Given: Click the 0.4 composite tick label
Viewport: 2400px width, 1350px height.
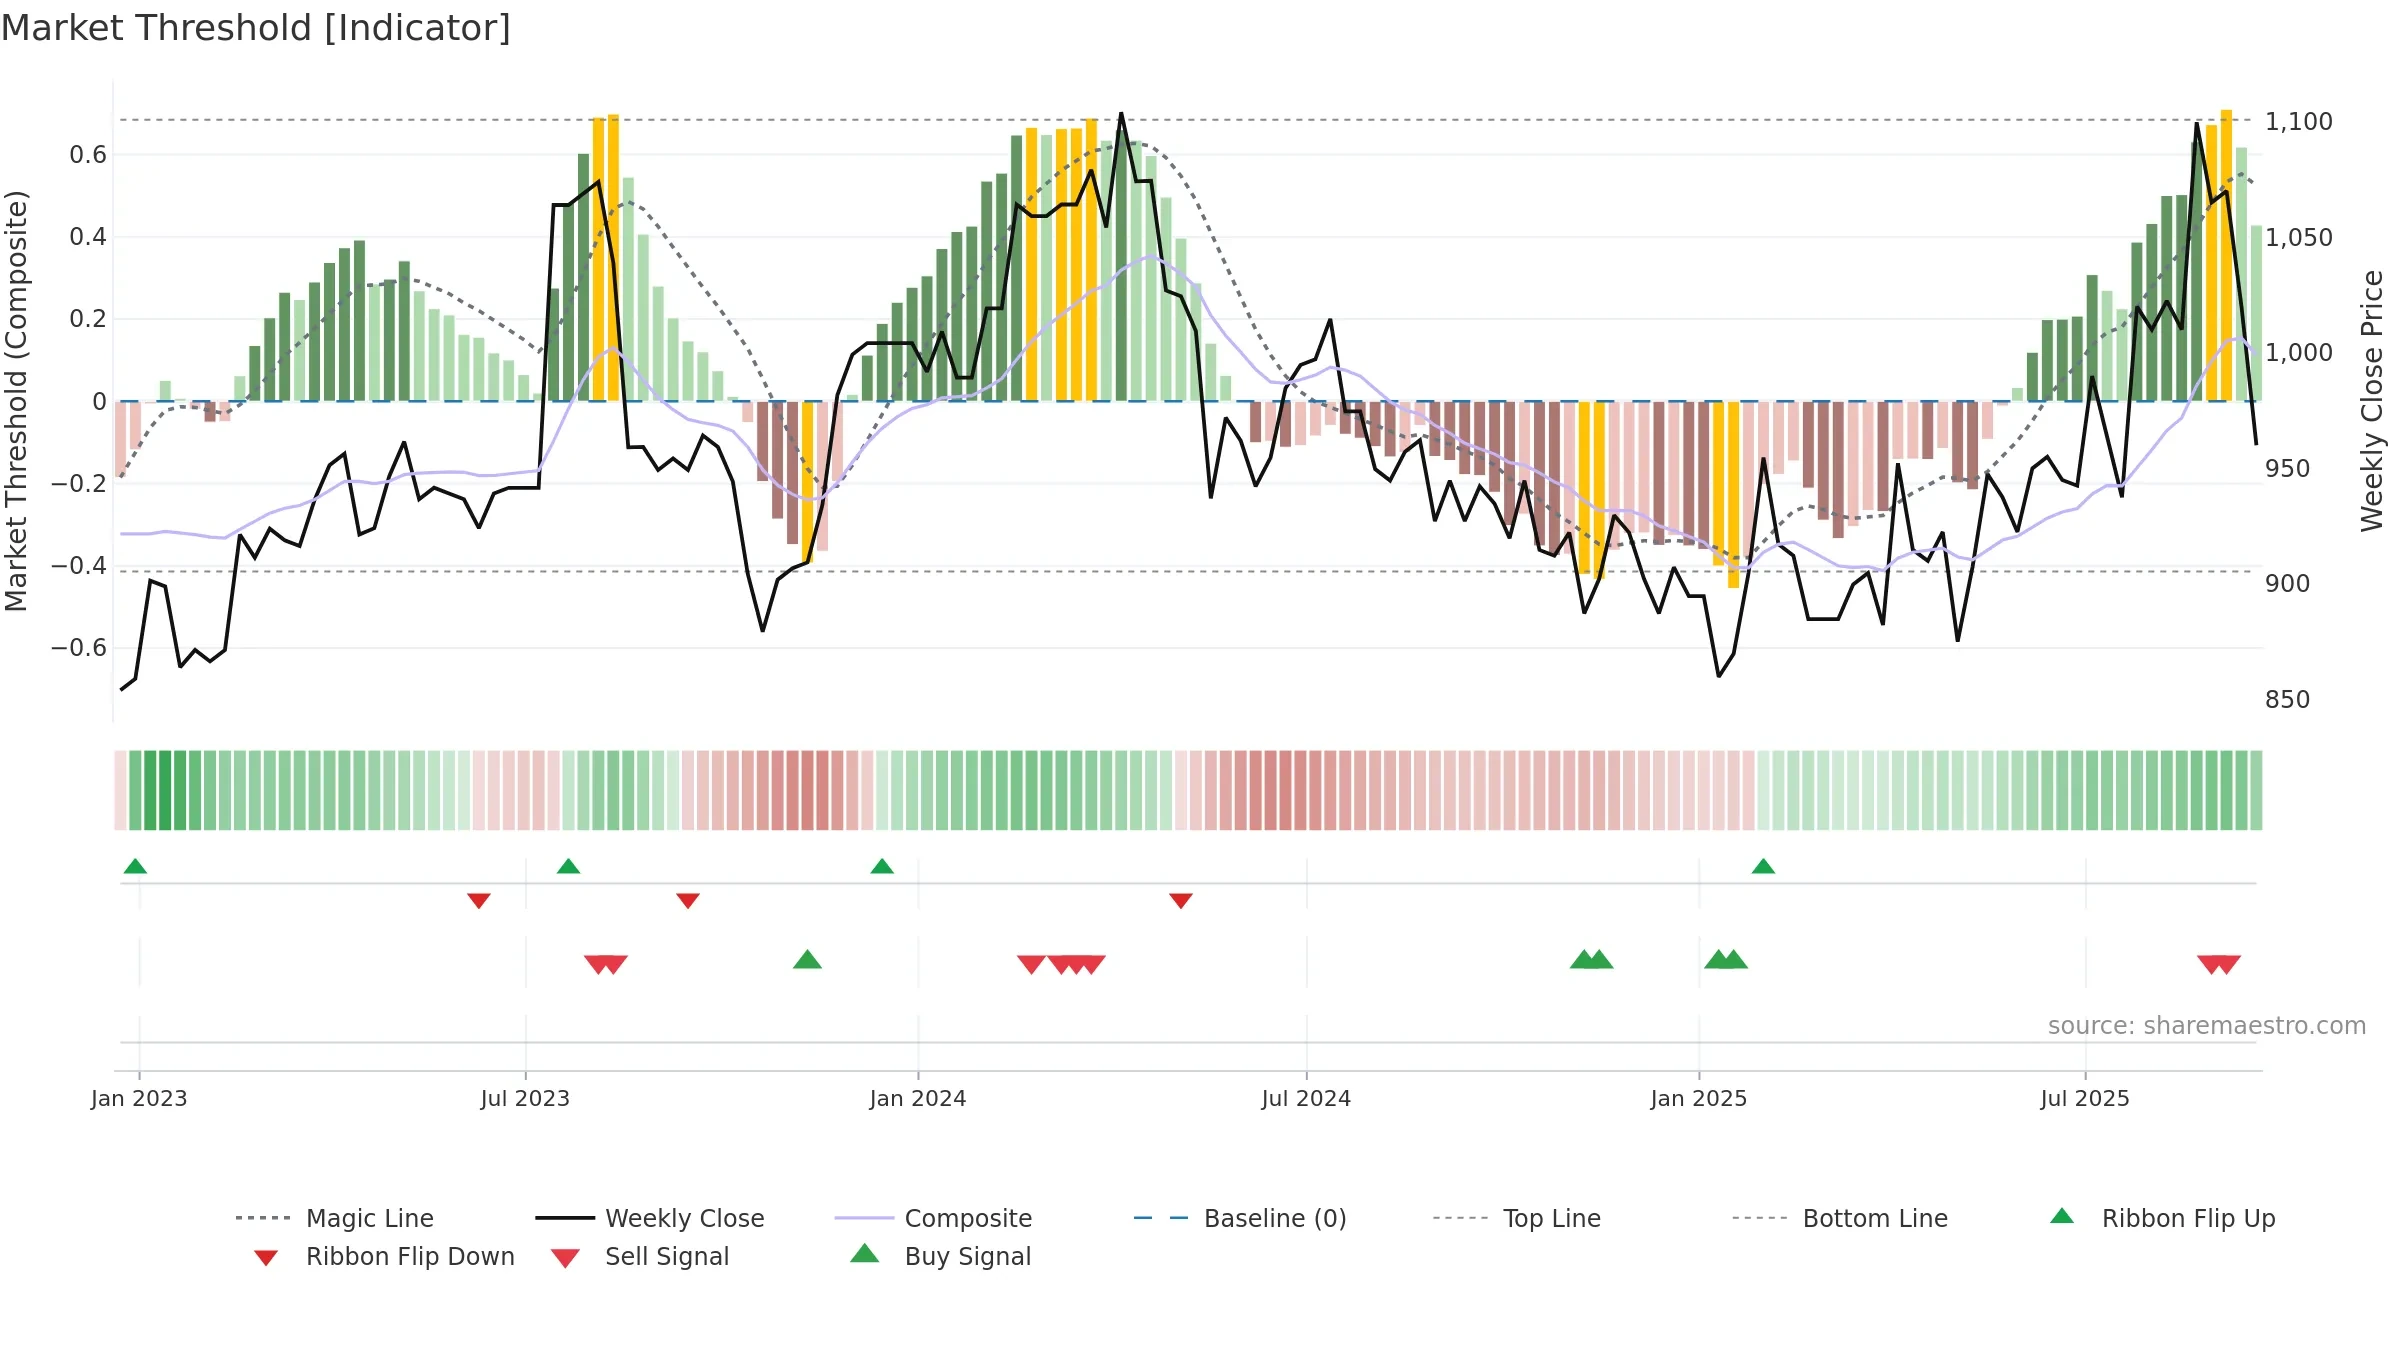Looking at the screenshot, I should [88, 237].
